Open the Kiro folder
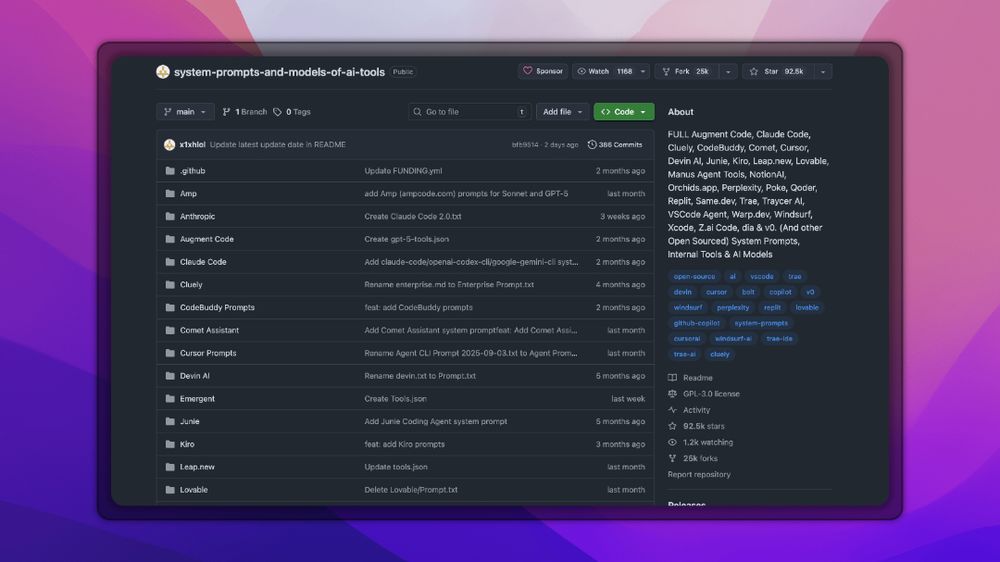 click(187, 444)
